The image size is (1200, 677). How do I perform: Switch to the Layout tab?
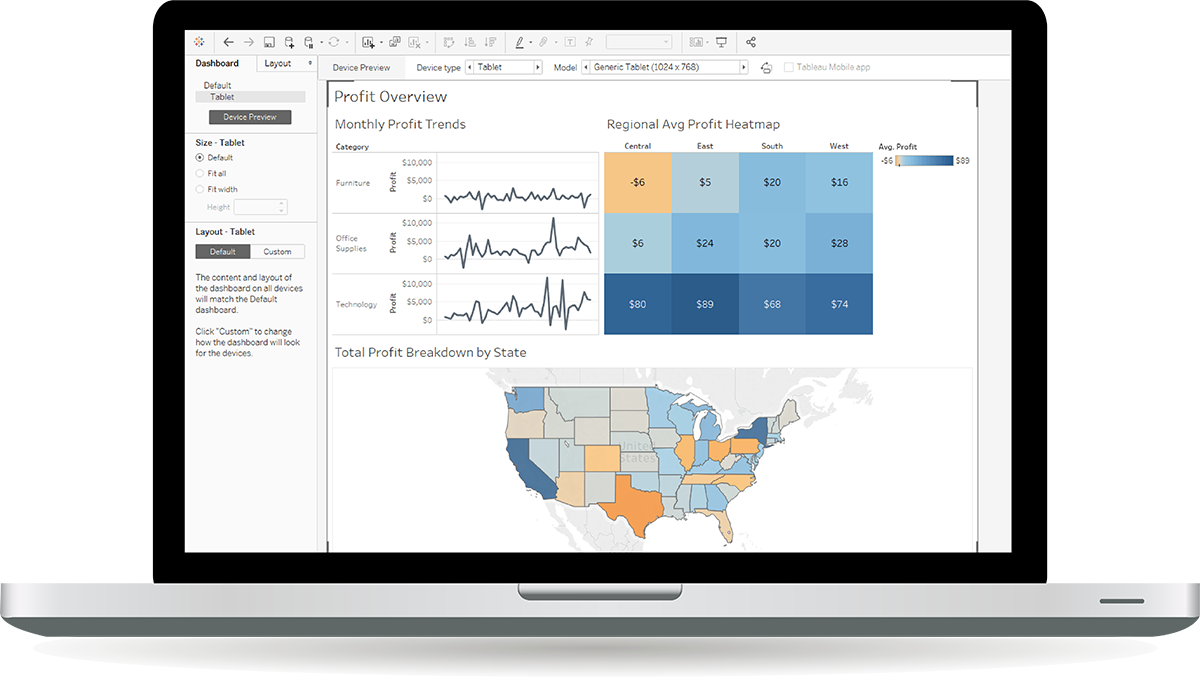tap(279, 63)
